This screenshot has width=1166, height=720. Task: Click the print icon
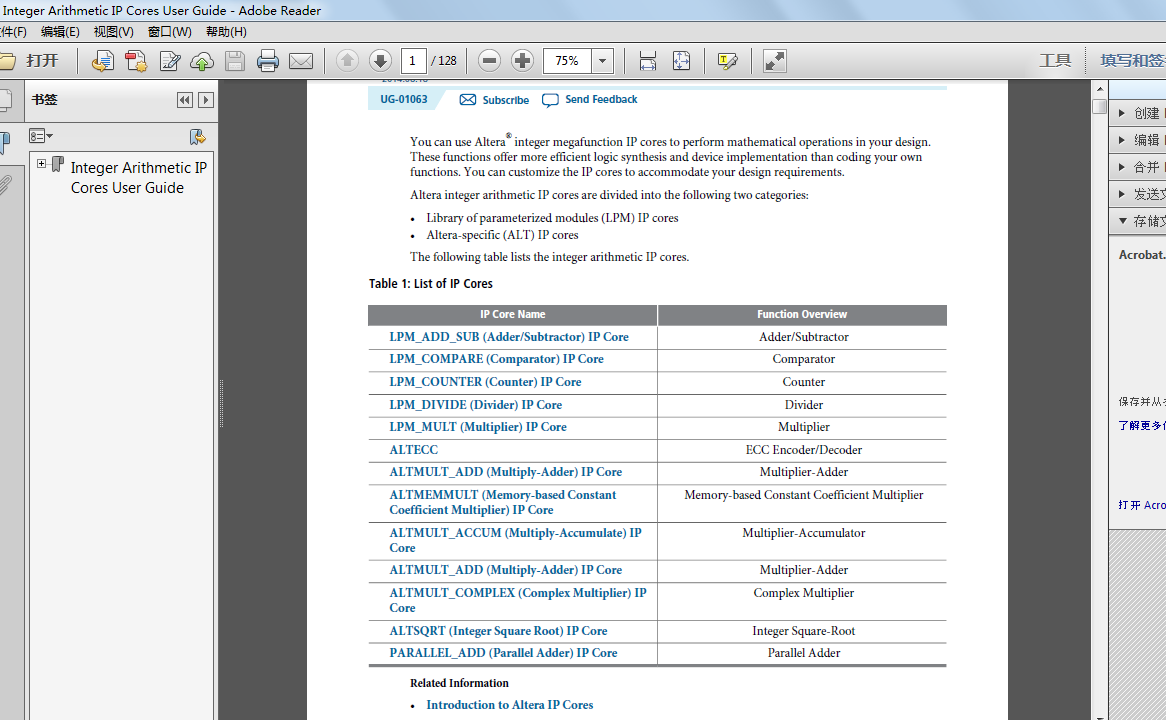tap(268, 61)
